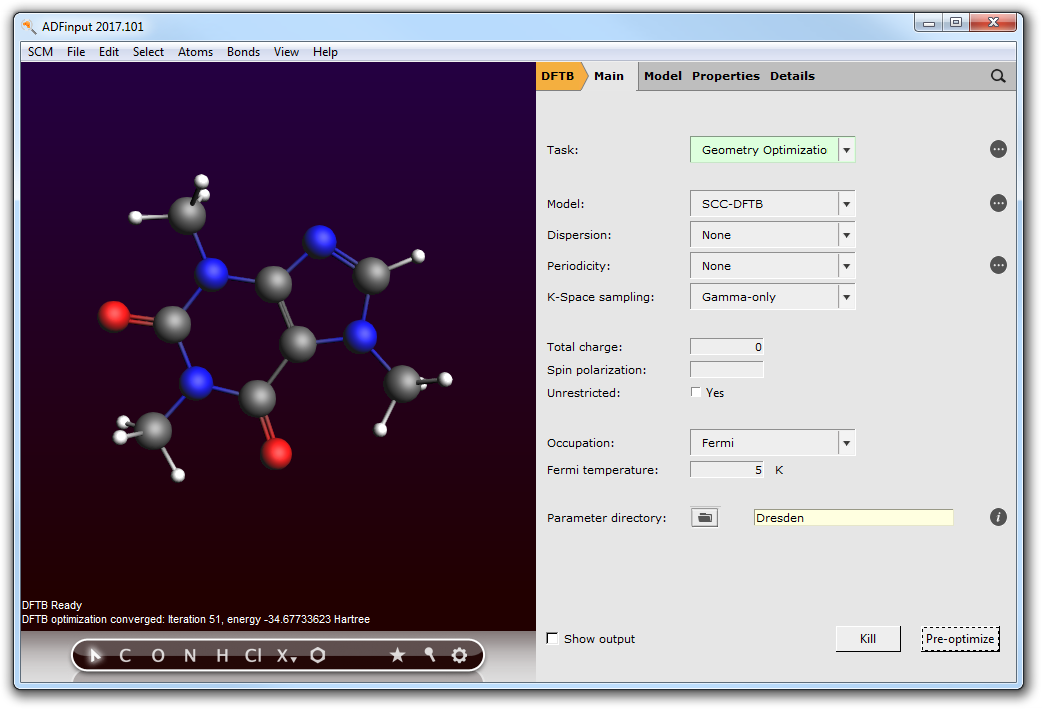1042x709 pixels.
Task: Open the Edit menu
Action: click(x=109, y=52)
